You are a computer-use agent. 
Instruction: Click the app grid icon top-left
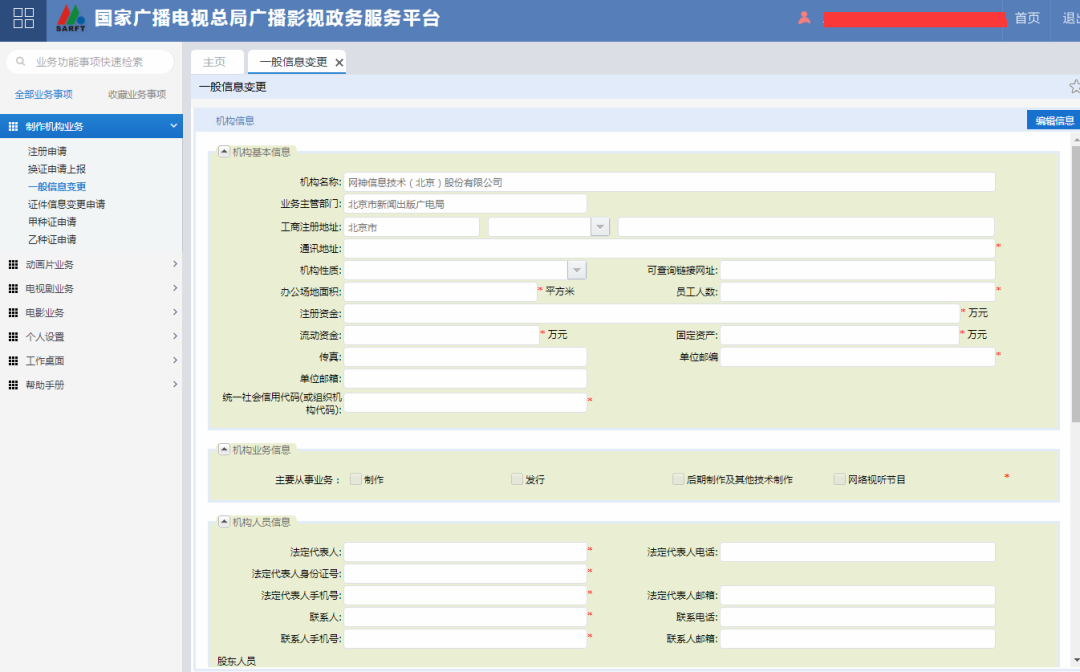tap(22, 18)
